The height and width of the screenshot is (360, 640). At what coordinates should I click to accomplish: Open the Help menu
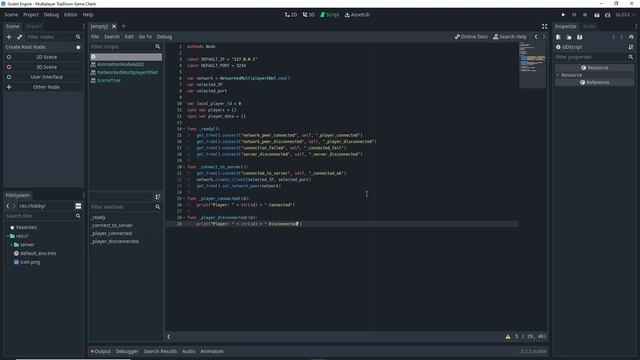pos(88,15)
